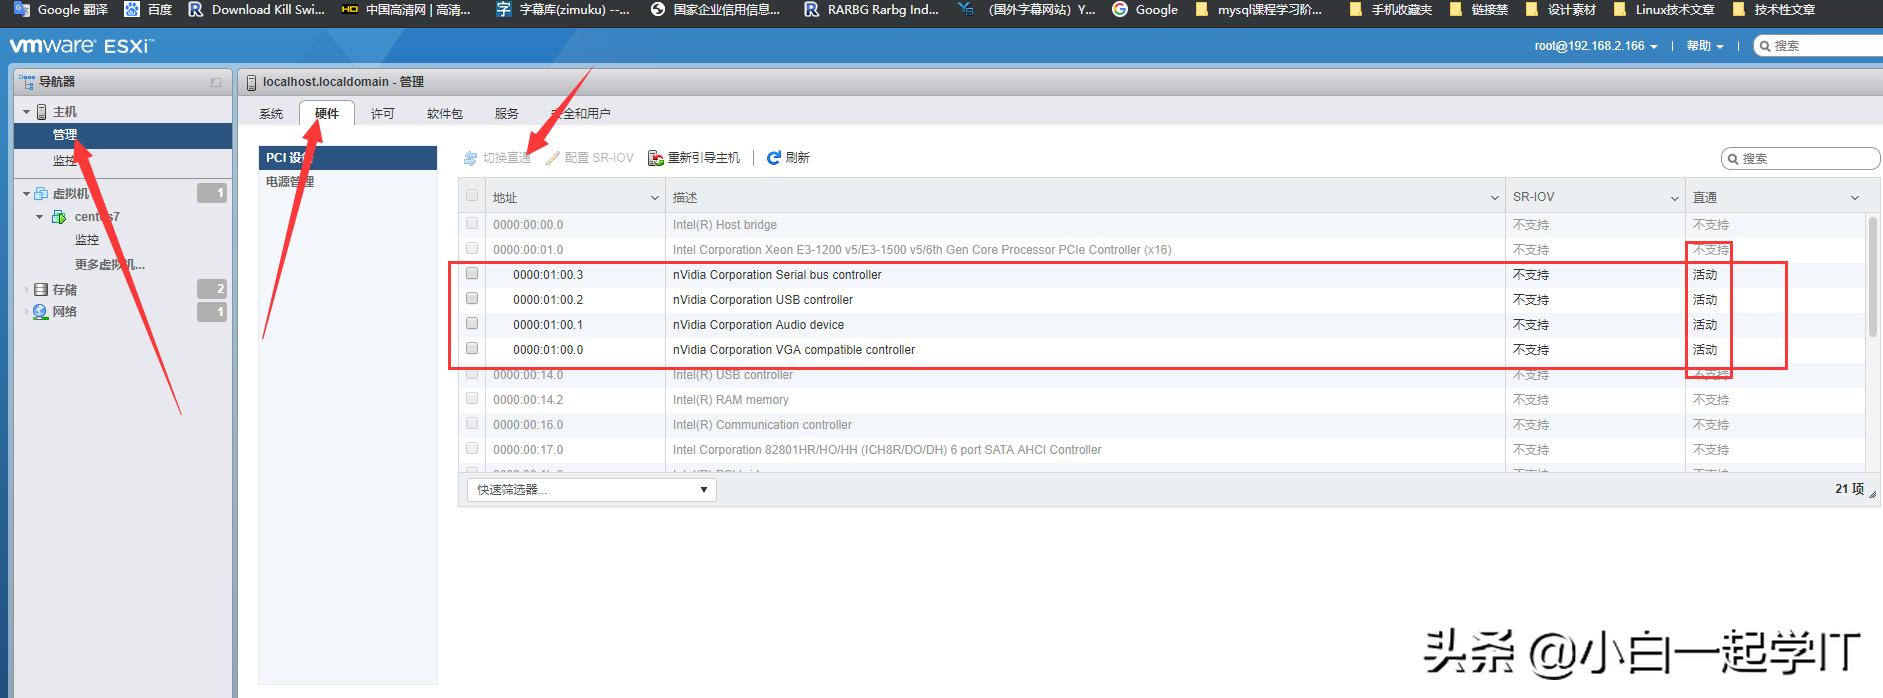Check the nVidia Serial bus controller row
The width and height of the screenshot is (1883, 698).
tap(472, 273)
